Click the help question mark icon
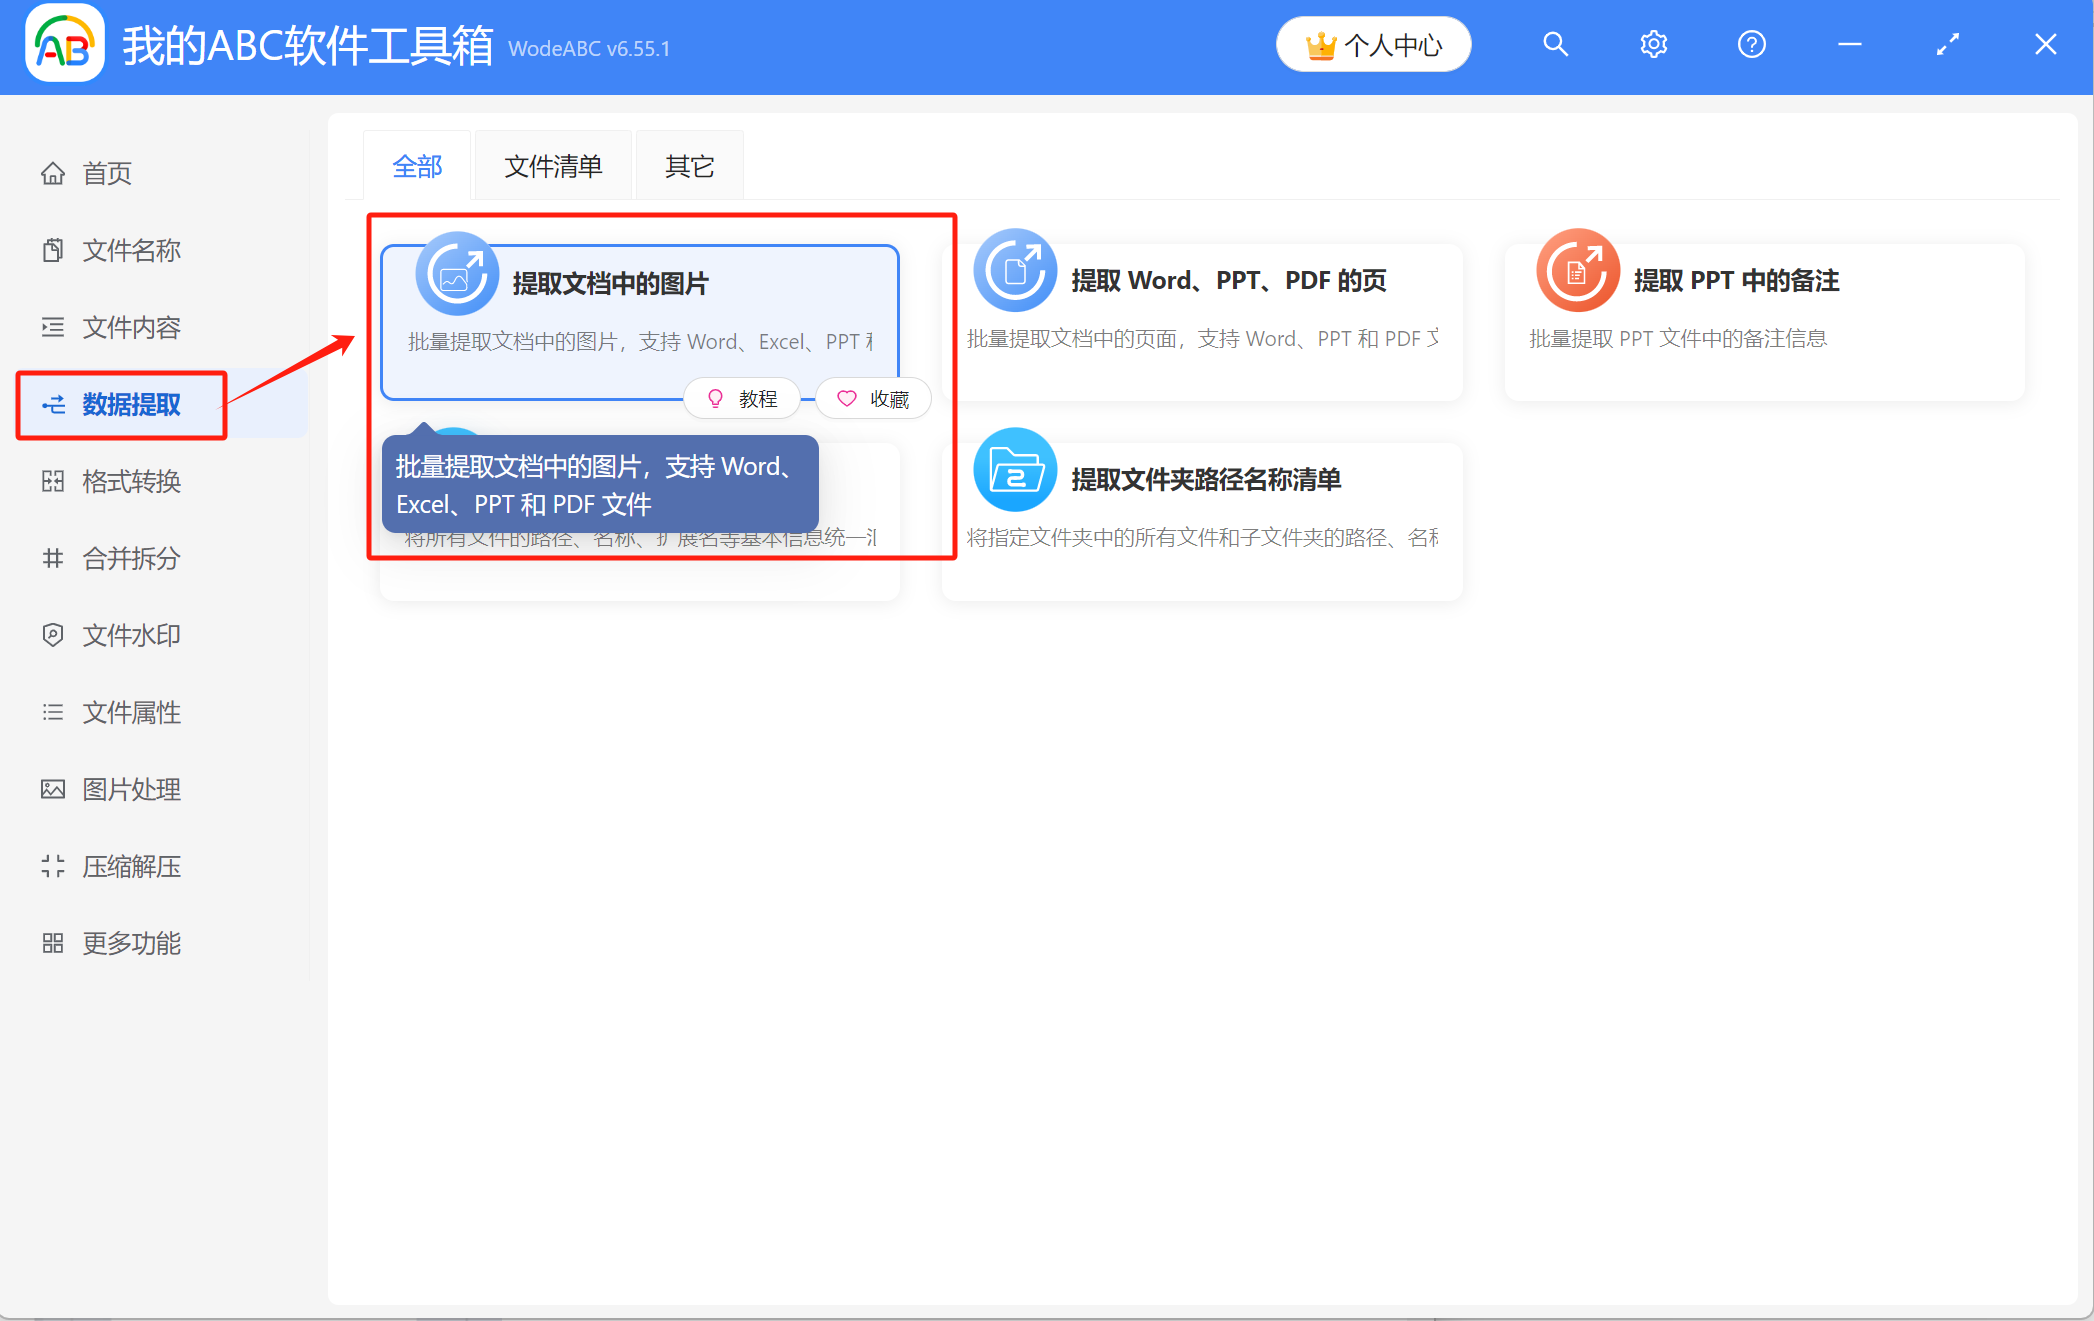The height and width of the screenshot is (1321, 2094). point(1751,44)
